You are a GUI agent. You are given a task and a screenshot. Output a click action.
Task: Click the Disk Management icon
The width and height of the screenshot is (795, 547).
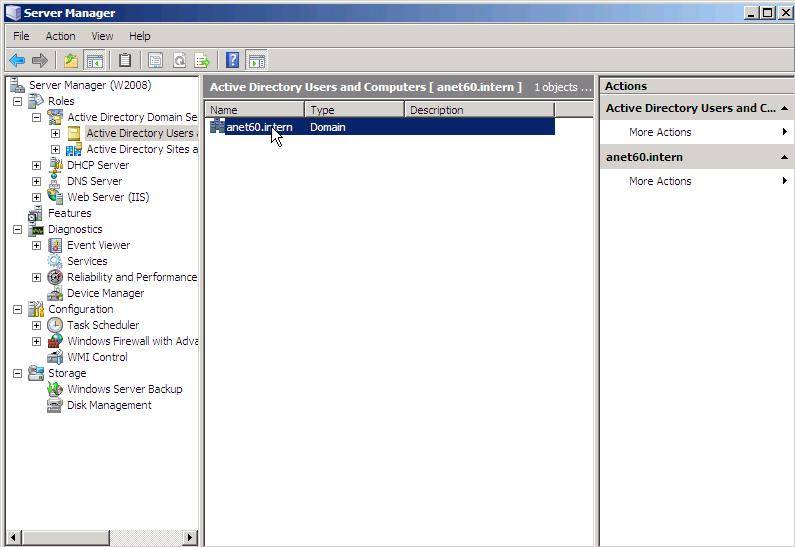pos(55,405)
